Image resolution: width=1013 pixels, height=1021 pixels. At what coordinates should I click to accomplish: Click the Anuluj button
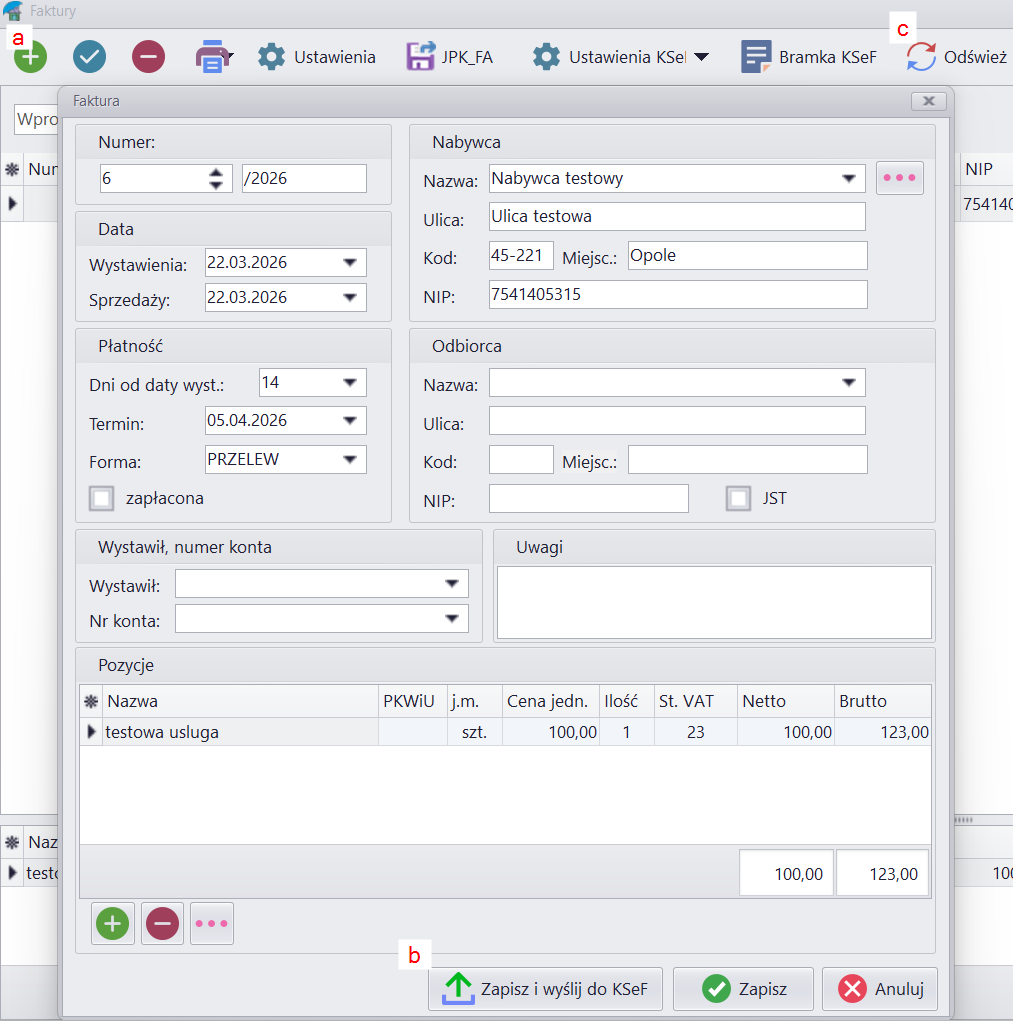point(879,989)
